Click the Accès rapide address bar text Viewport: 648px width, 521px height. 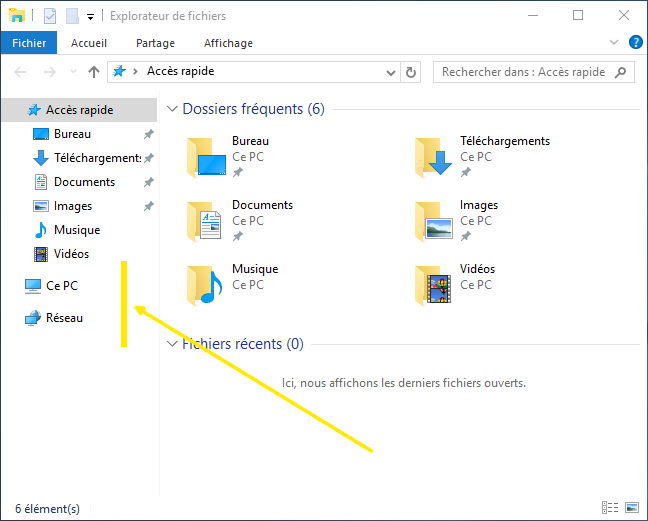[181, 71]
